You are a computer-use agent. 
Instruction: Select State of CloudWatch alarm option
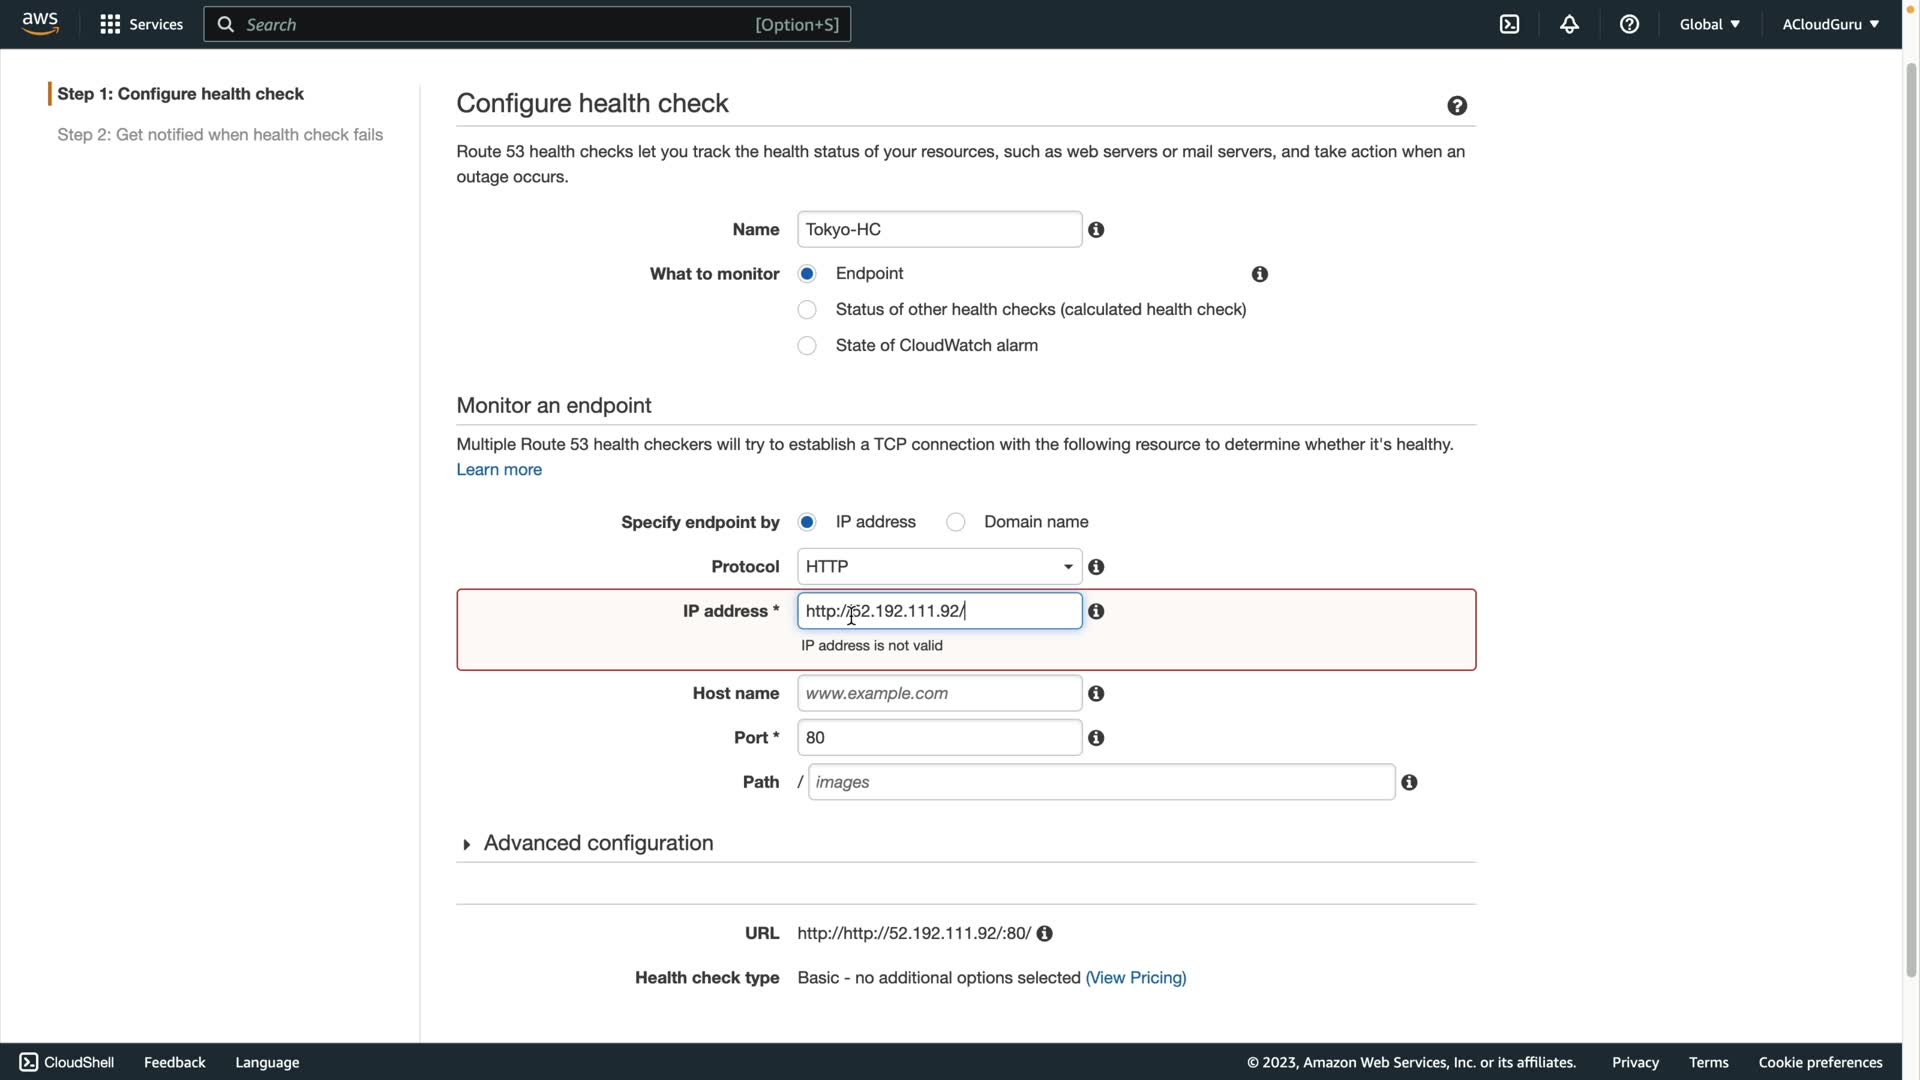coord(807,346)
